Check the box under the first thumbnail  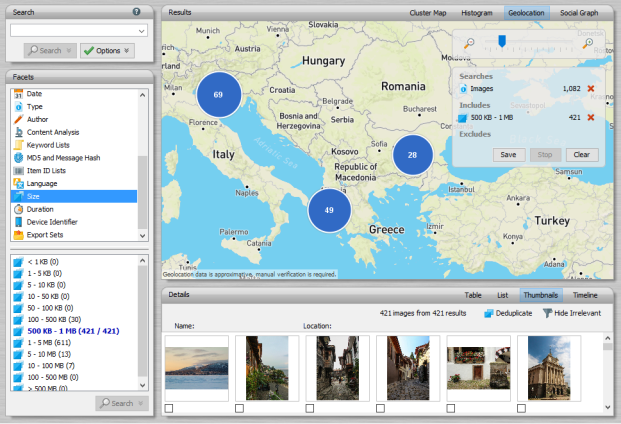[x=169, y=408]
